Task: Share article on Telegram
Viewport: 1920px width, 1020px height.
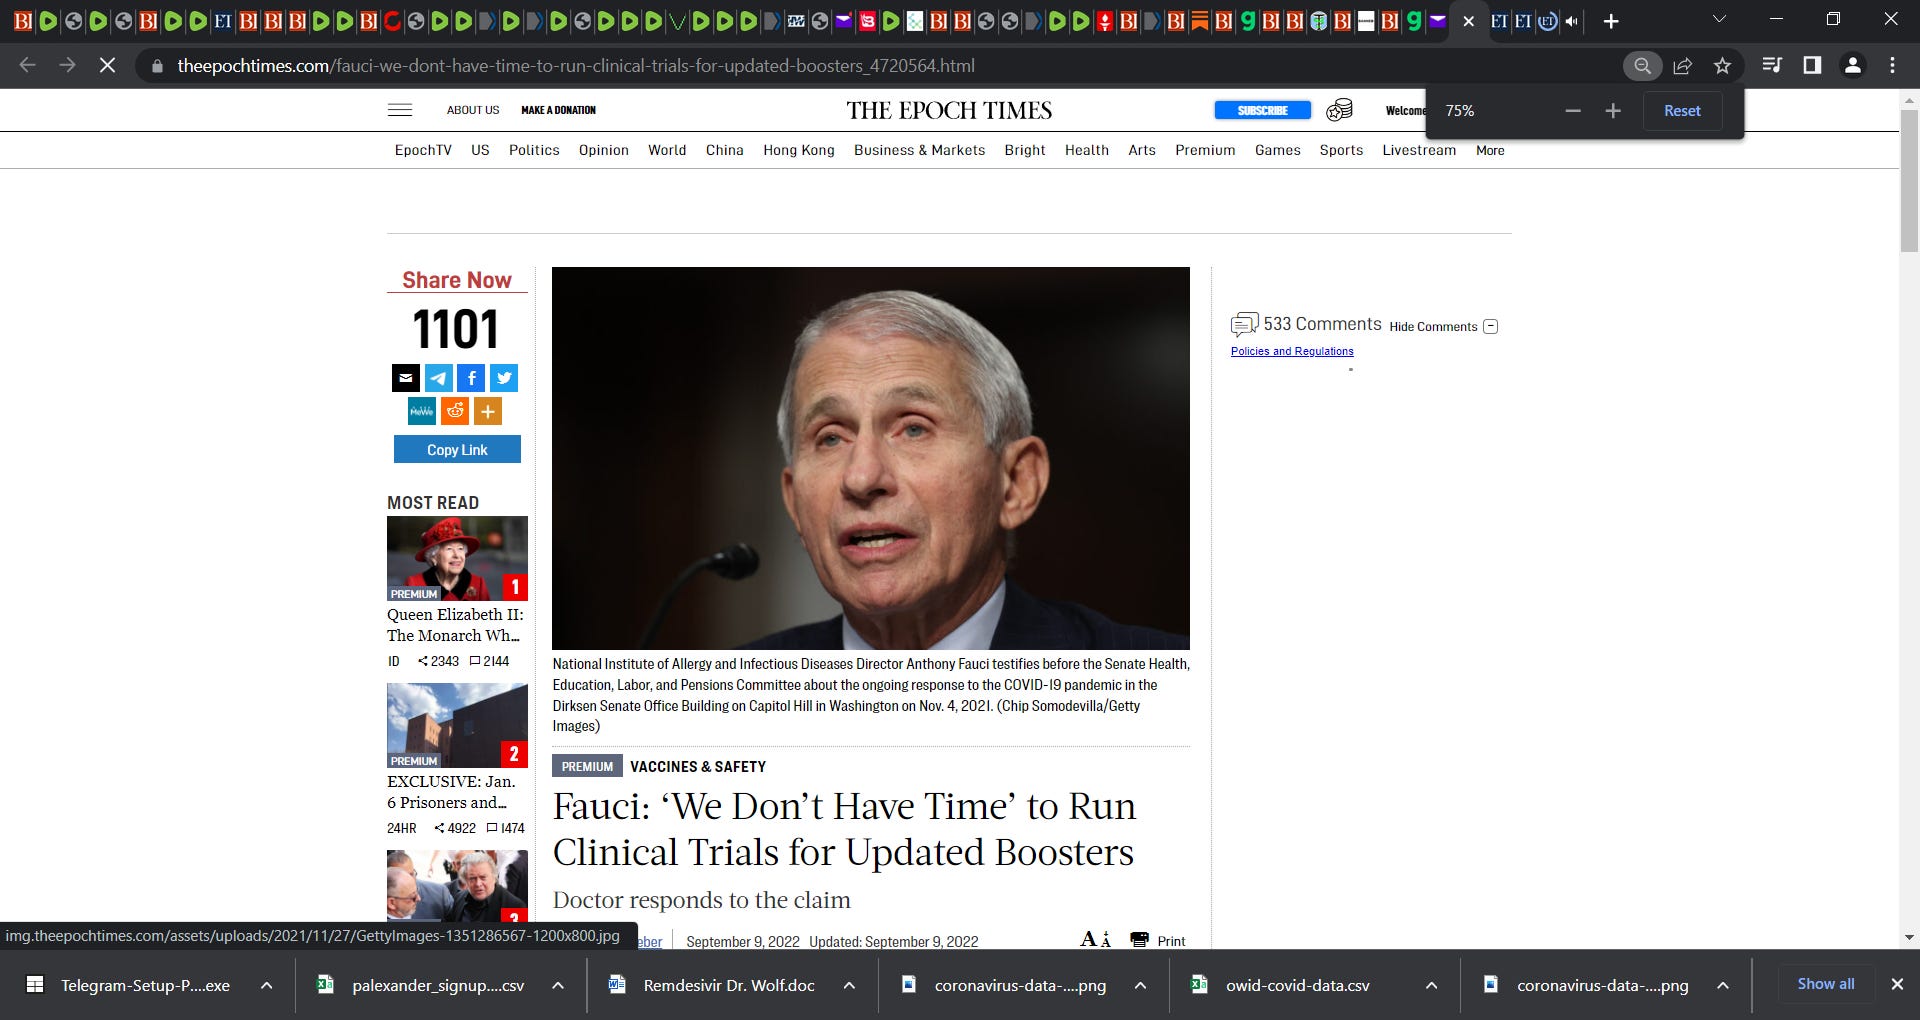Action: point(438,378)
